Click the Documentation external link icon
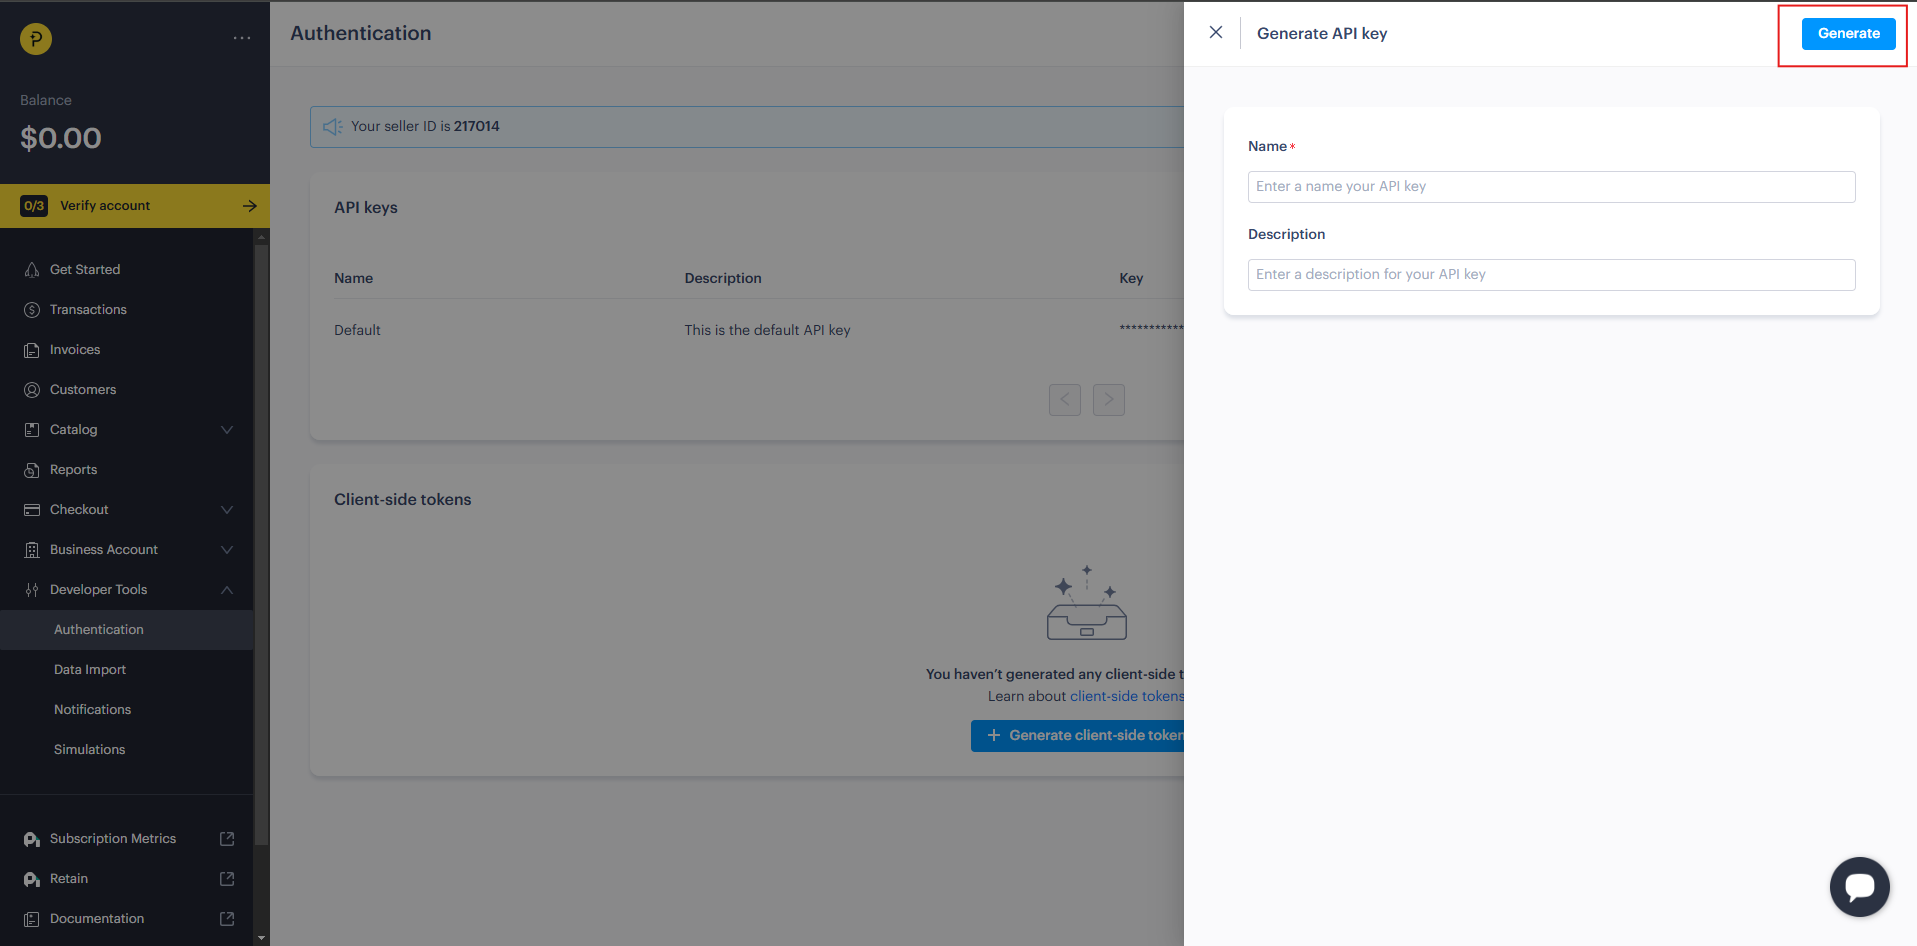Image resolution: width=1917 pixels, height=946 pixels. click(x=227, y=919)
